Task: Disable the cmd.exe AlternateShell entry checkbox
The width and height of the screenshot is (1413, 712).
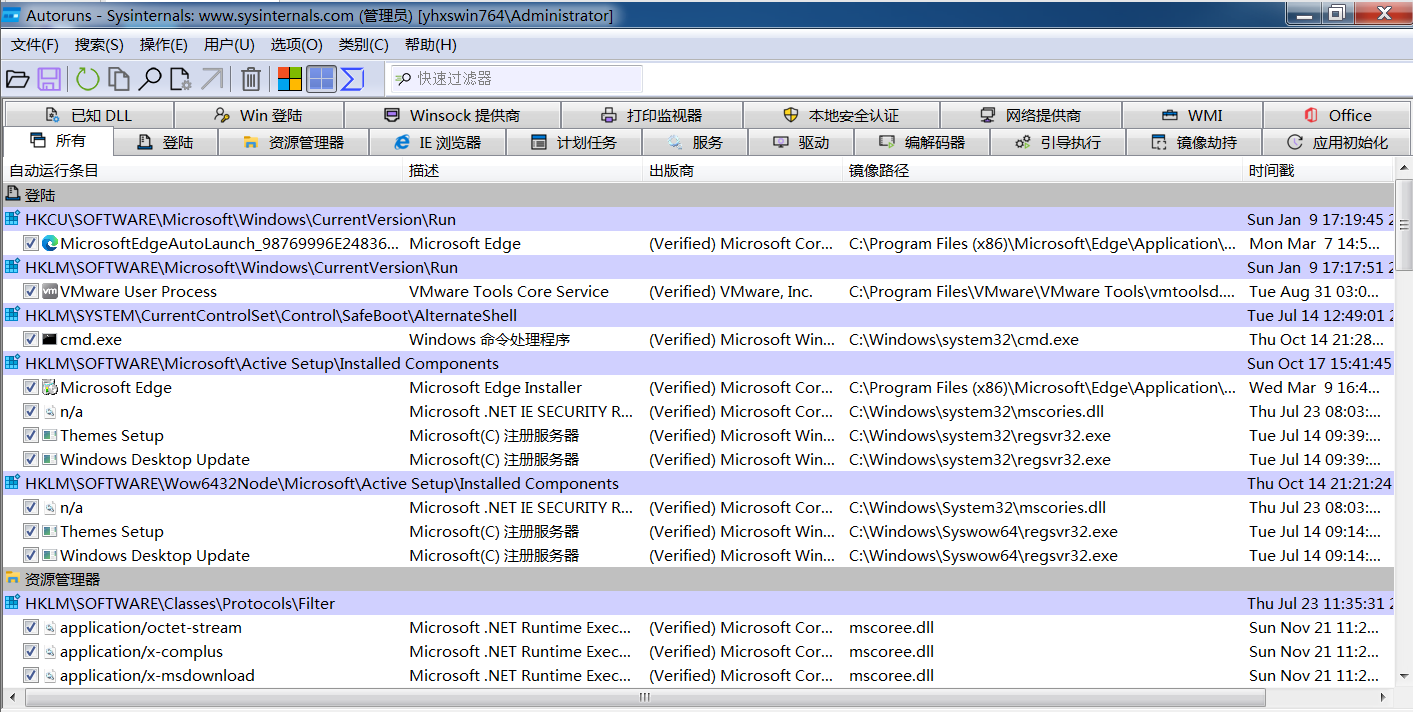Action: pyautogui.click(x=31, y=339)
